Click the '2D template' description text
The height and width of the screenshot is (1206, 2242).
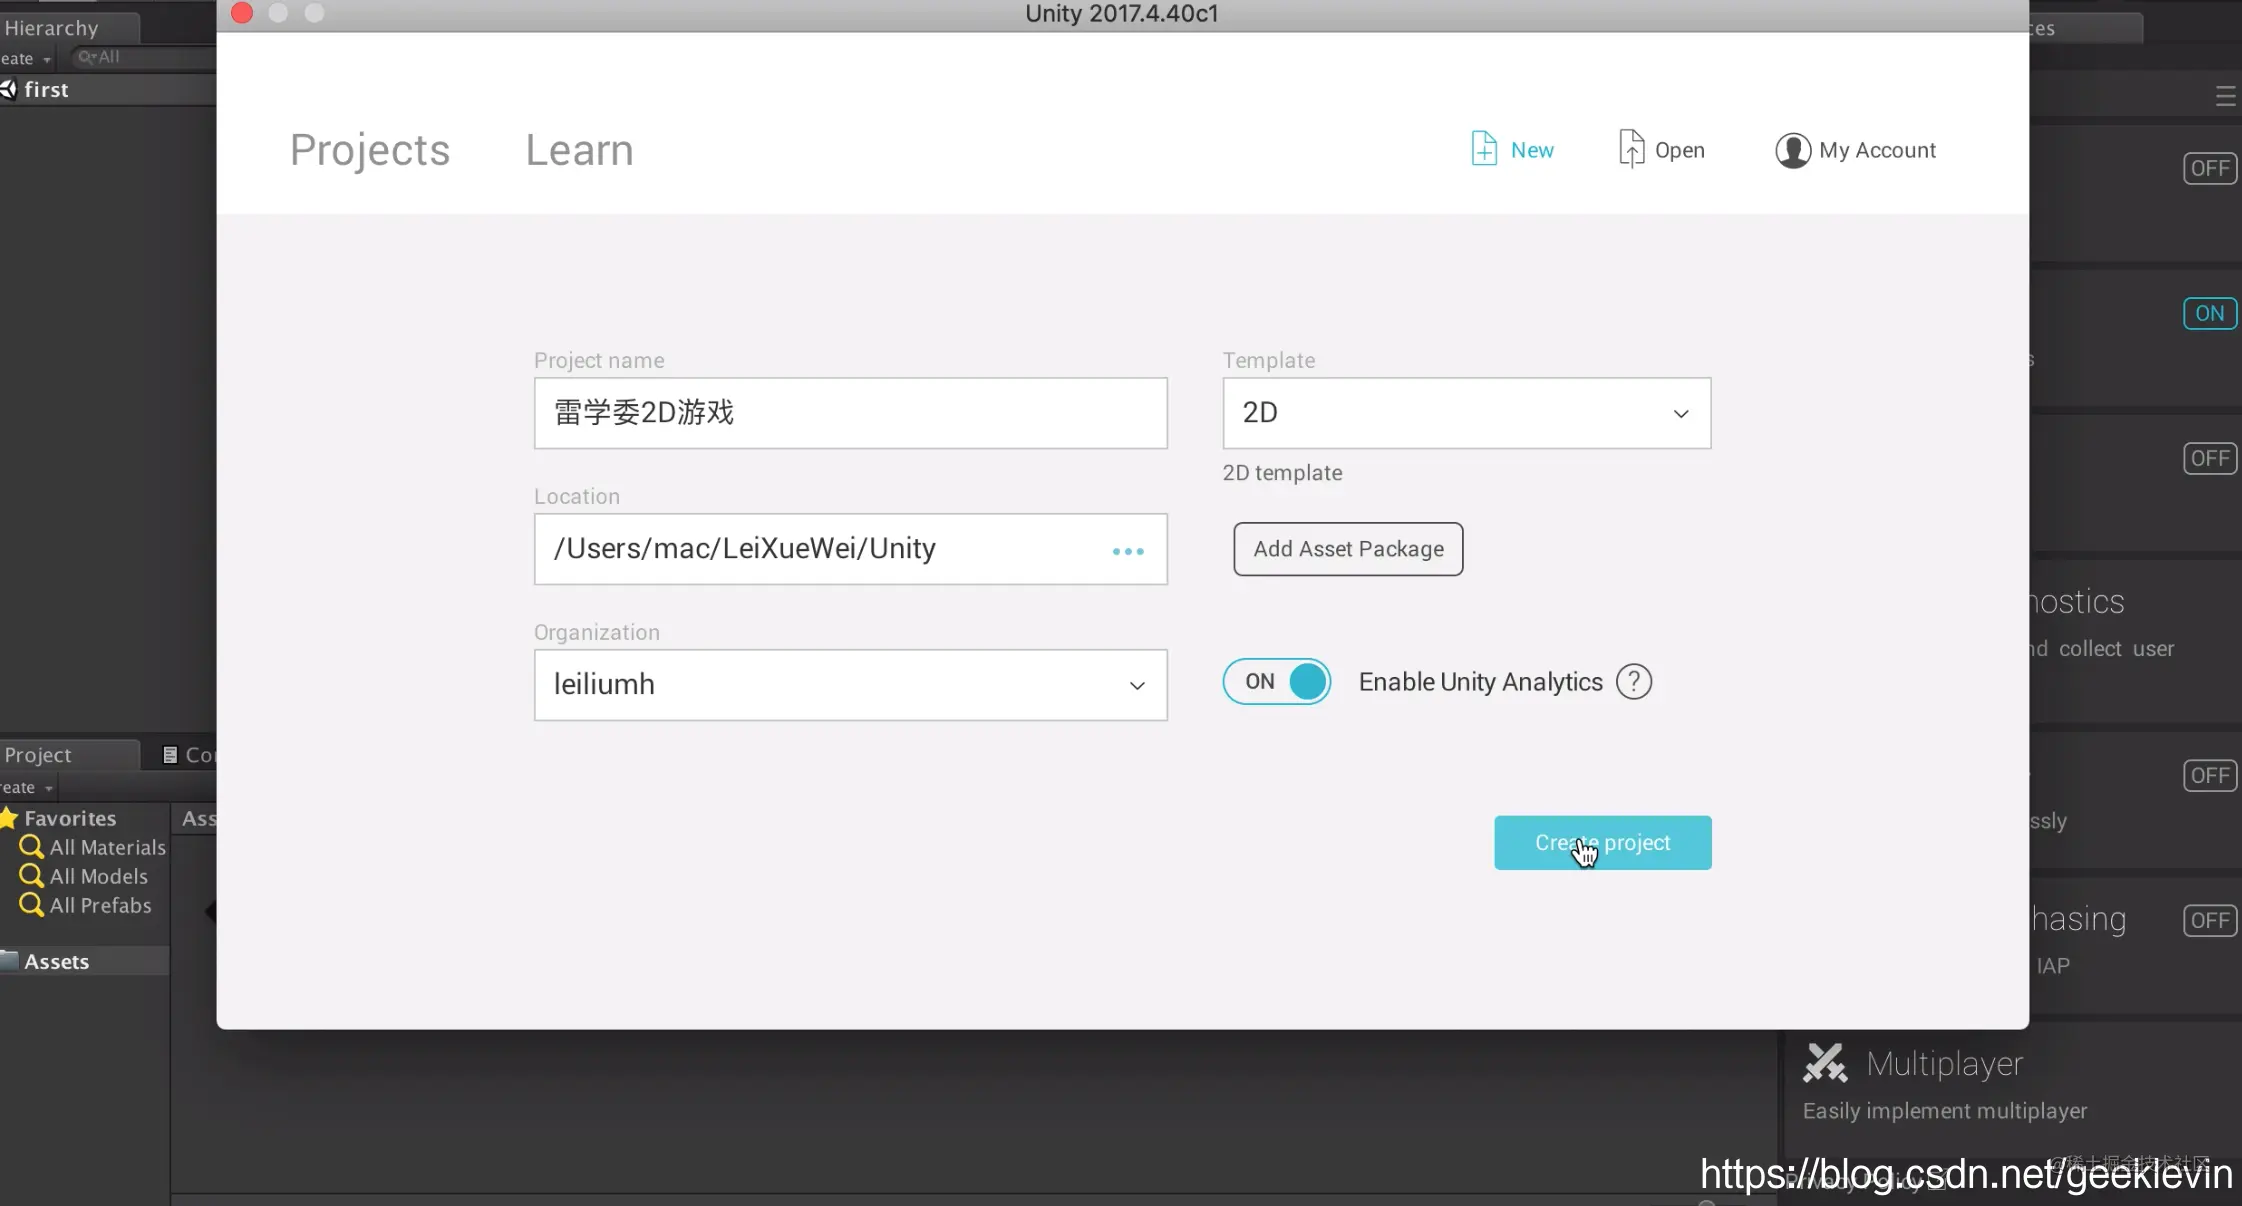coord(1282,473)
